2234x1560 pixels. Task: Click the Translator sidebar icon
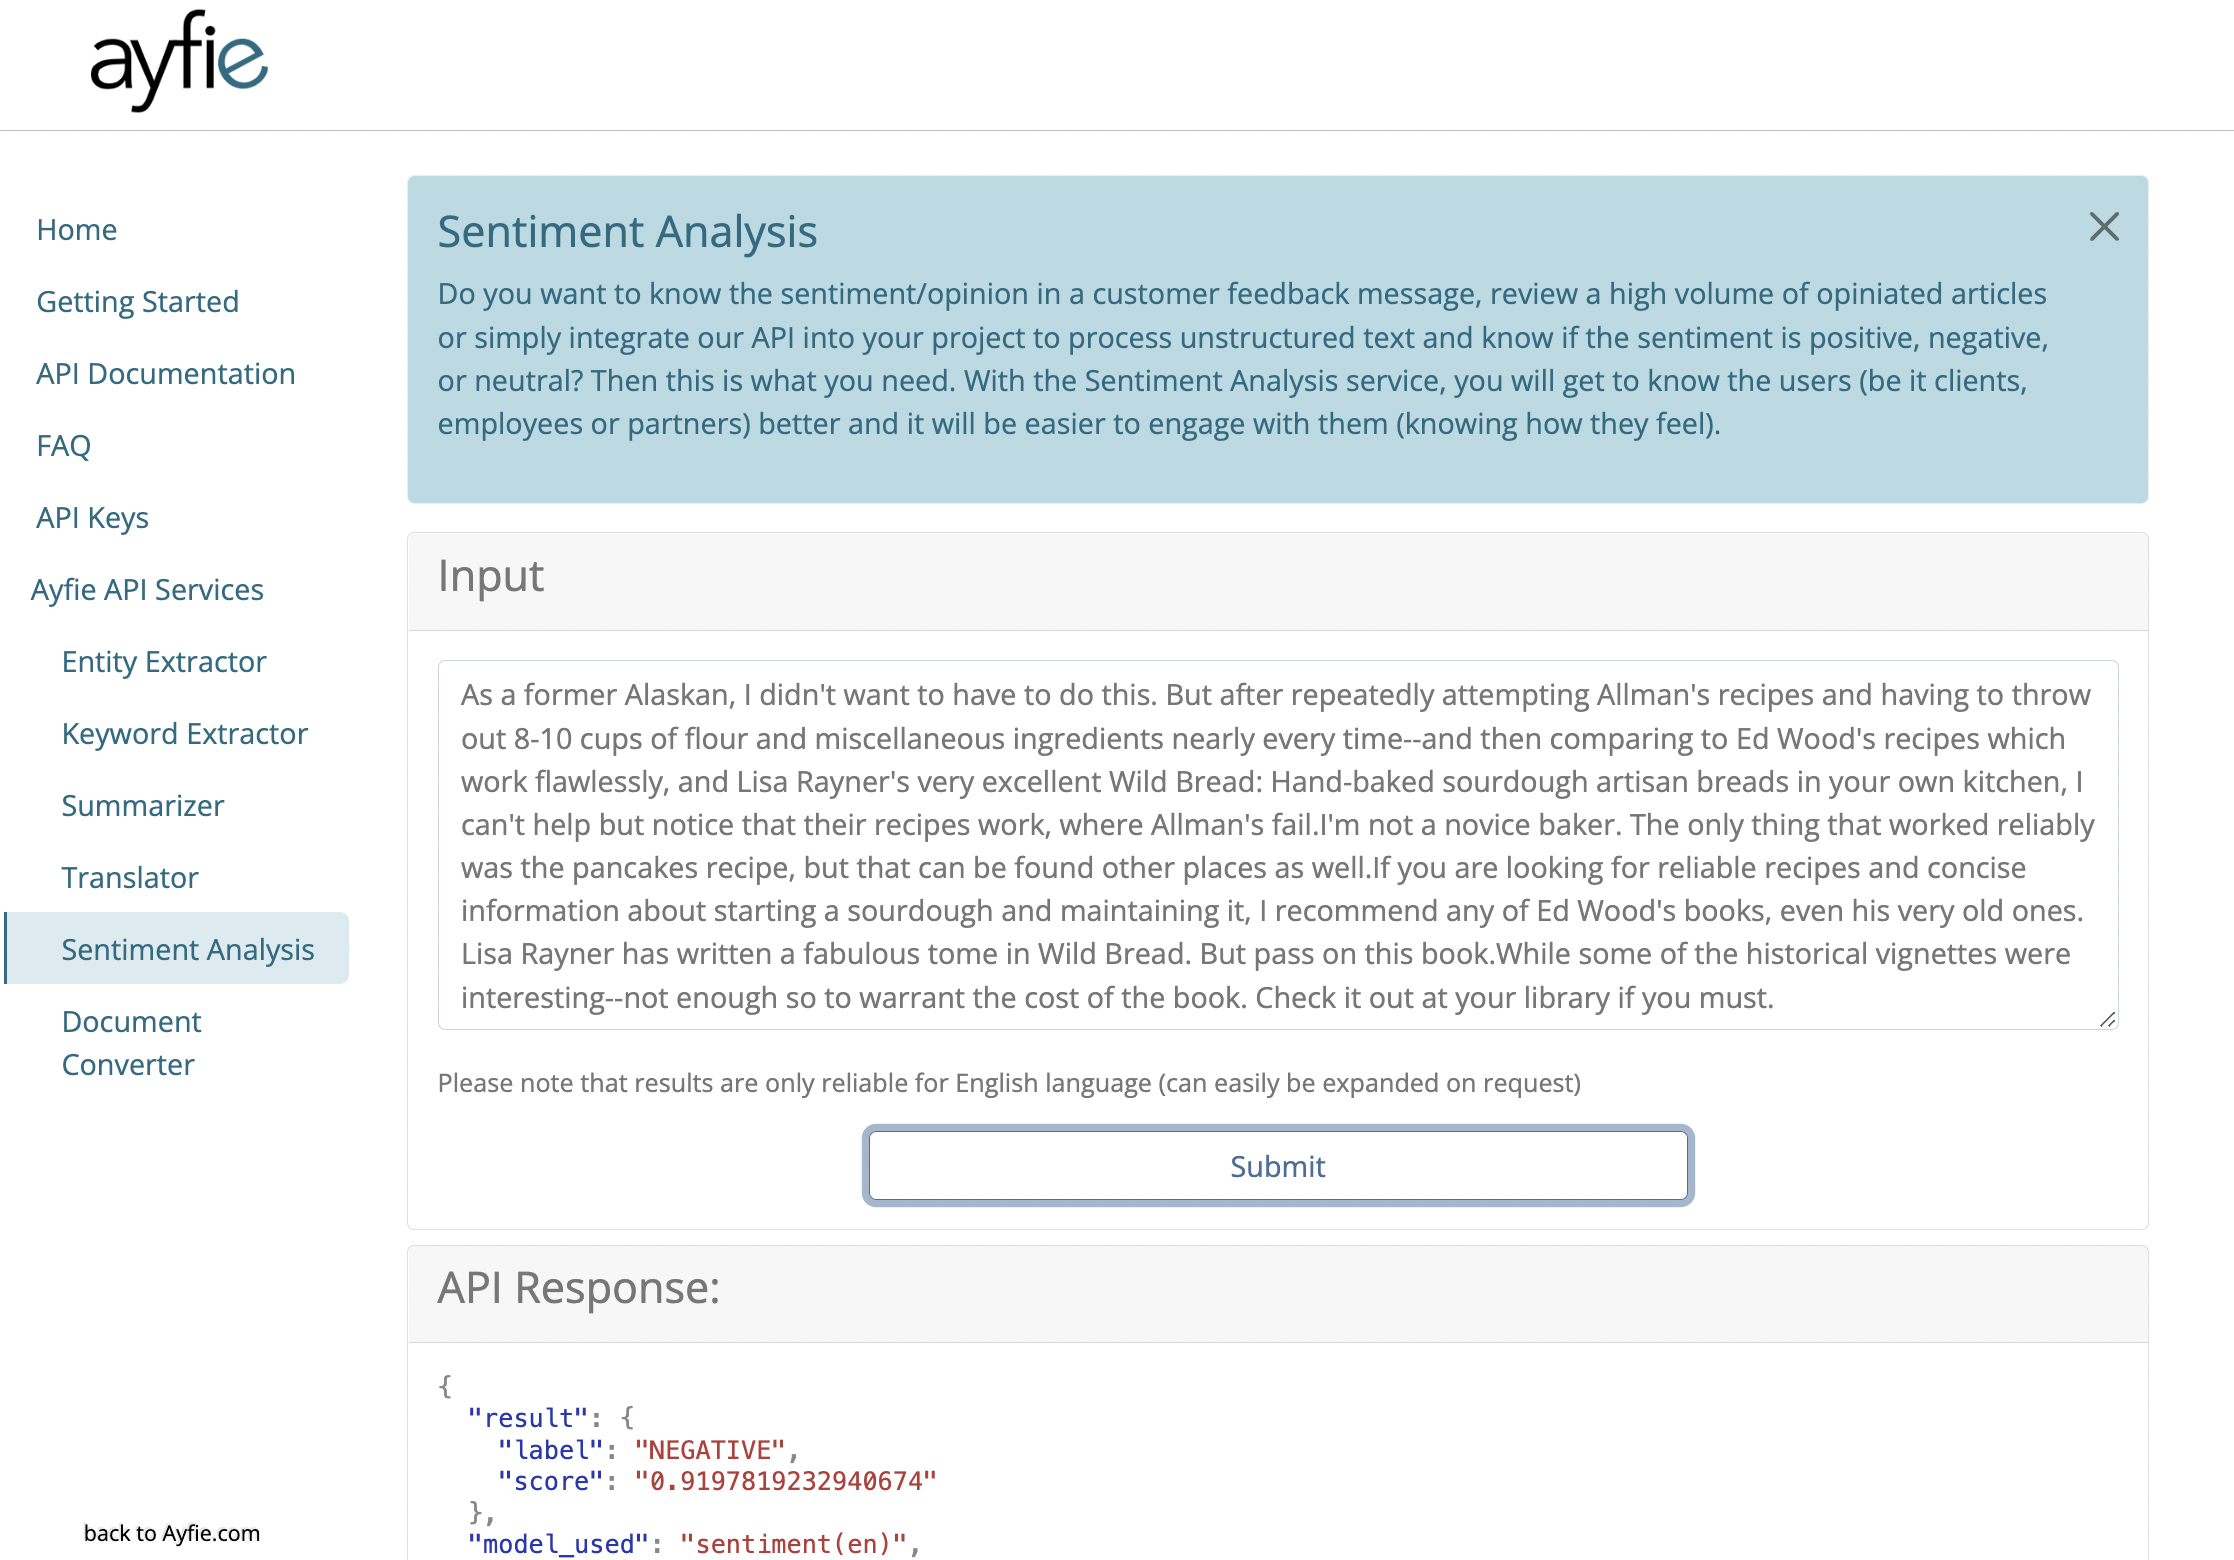click(129, 878)
